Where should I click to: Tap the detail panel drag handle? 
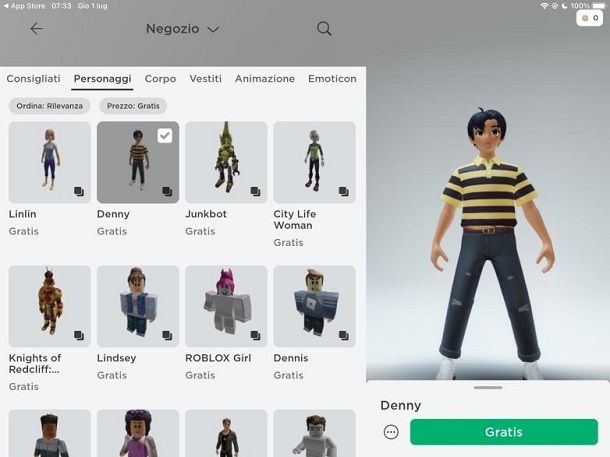tap(488, 387)
